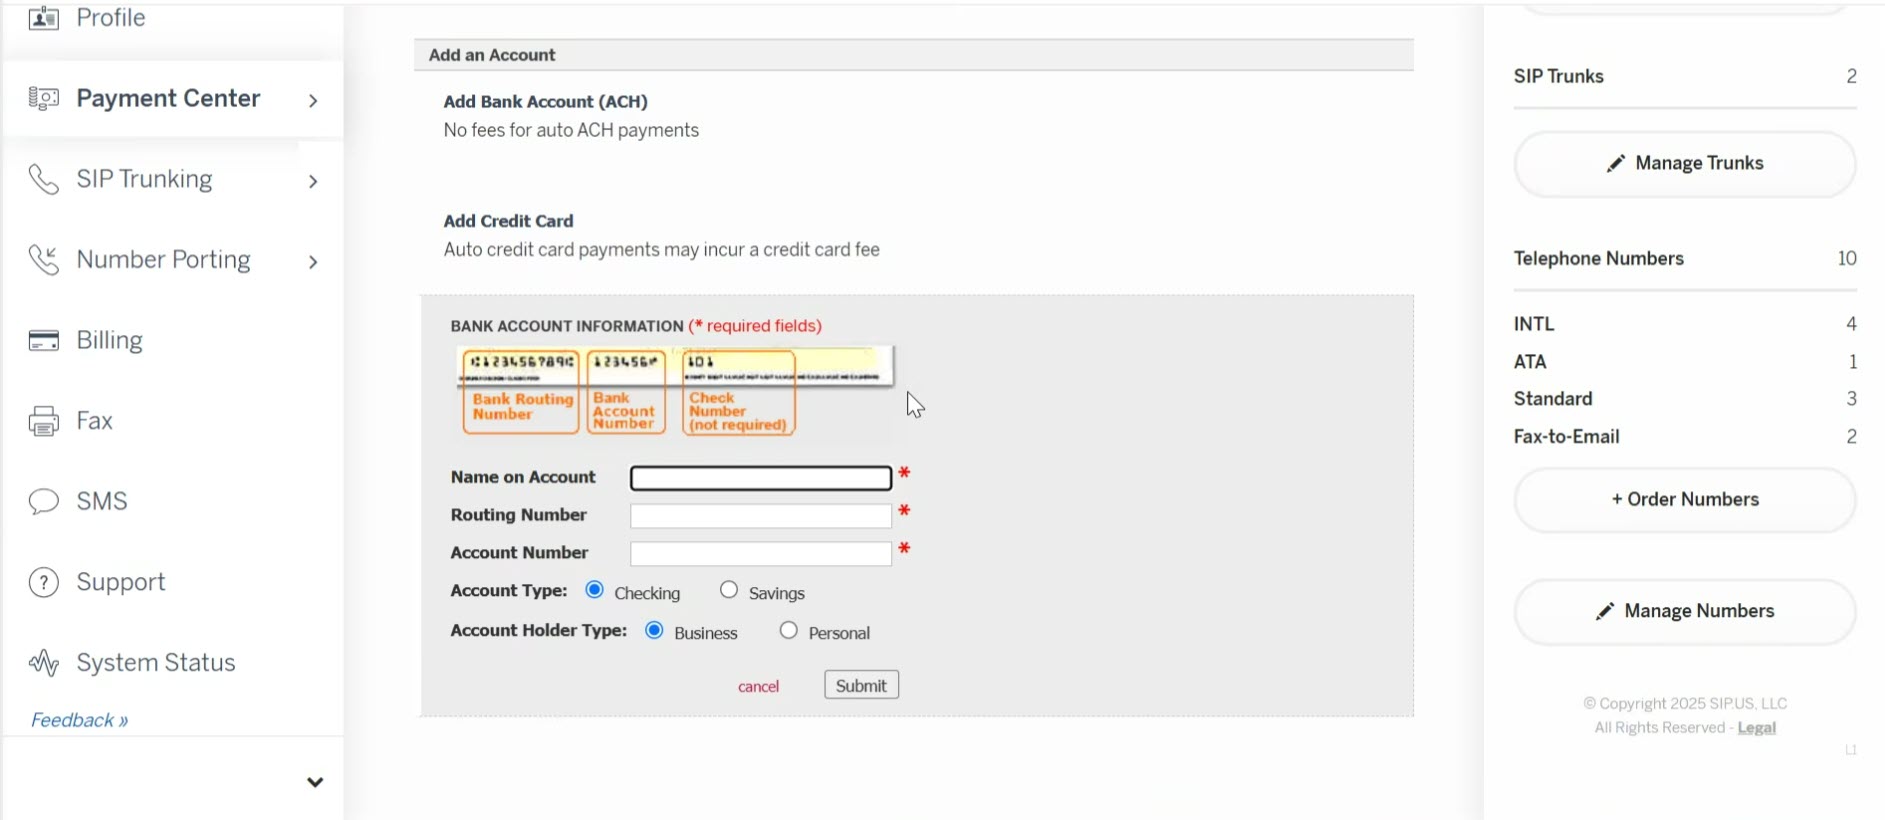Click the INTL numbers row
Viewport: 1885px width, 820px height.
point(1685,324)
